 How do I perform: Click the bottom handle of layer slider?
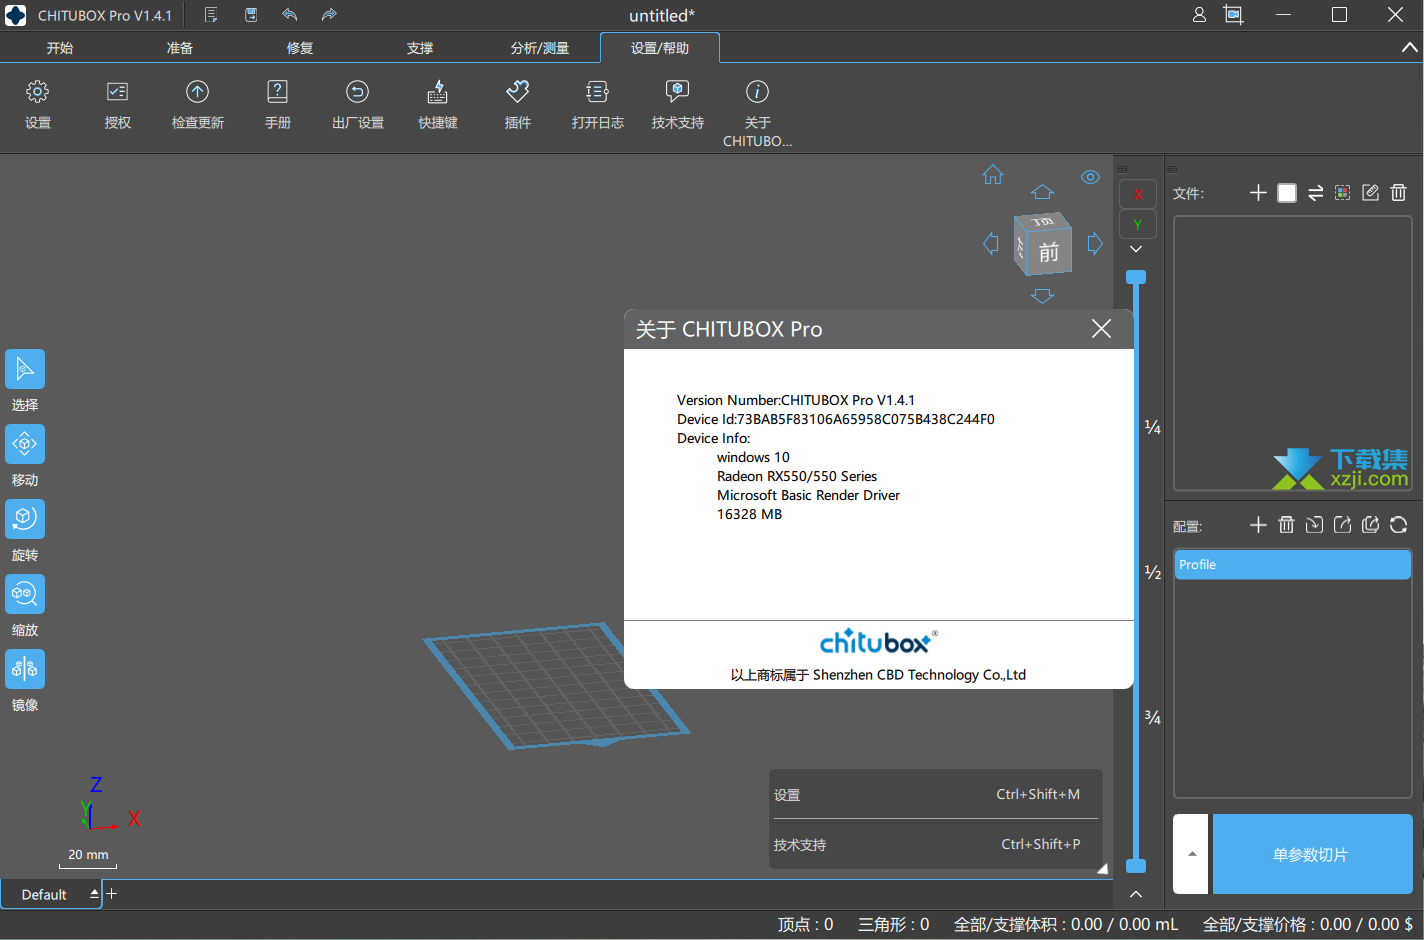point(1136,866)
